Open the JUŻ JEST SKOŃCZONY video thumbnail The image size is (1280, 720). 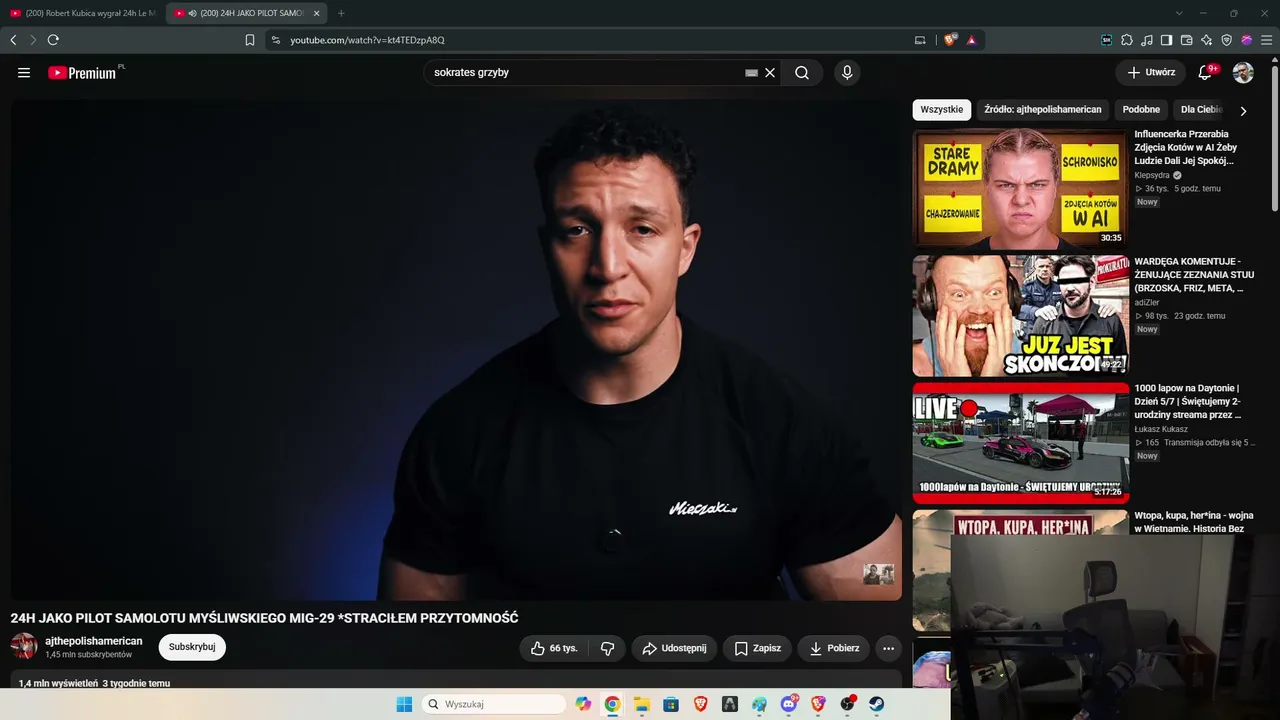[1020, 316]
